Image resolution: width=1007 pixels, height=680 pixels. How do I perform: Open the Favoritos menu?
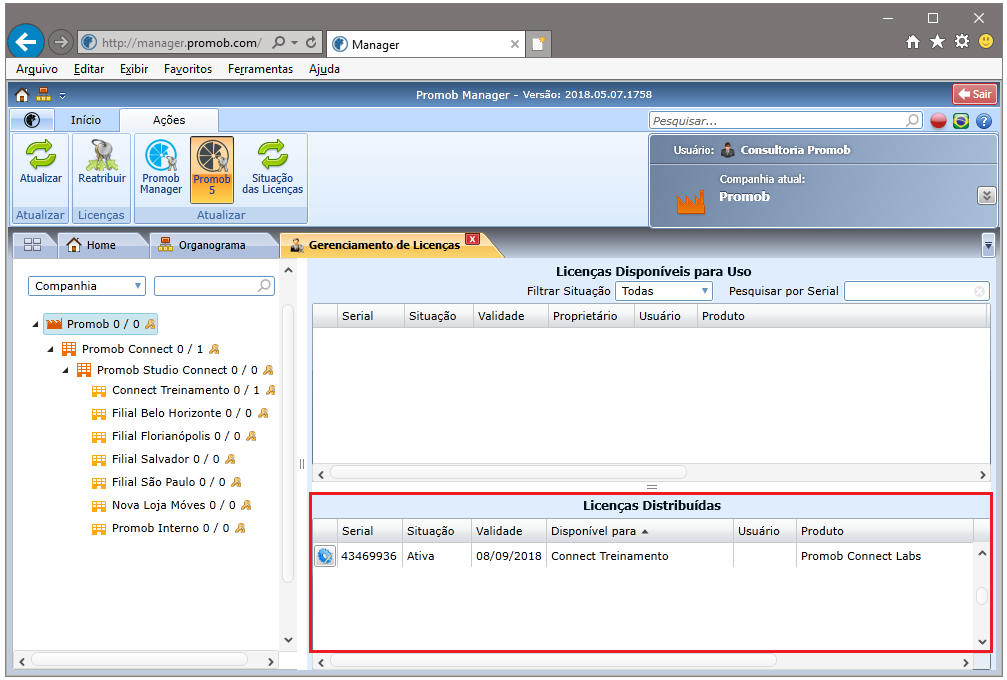pos(188,69)
